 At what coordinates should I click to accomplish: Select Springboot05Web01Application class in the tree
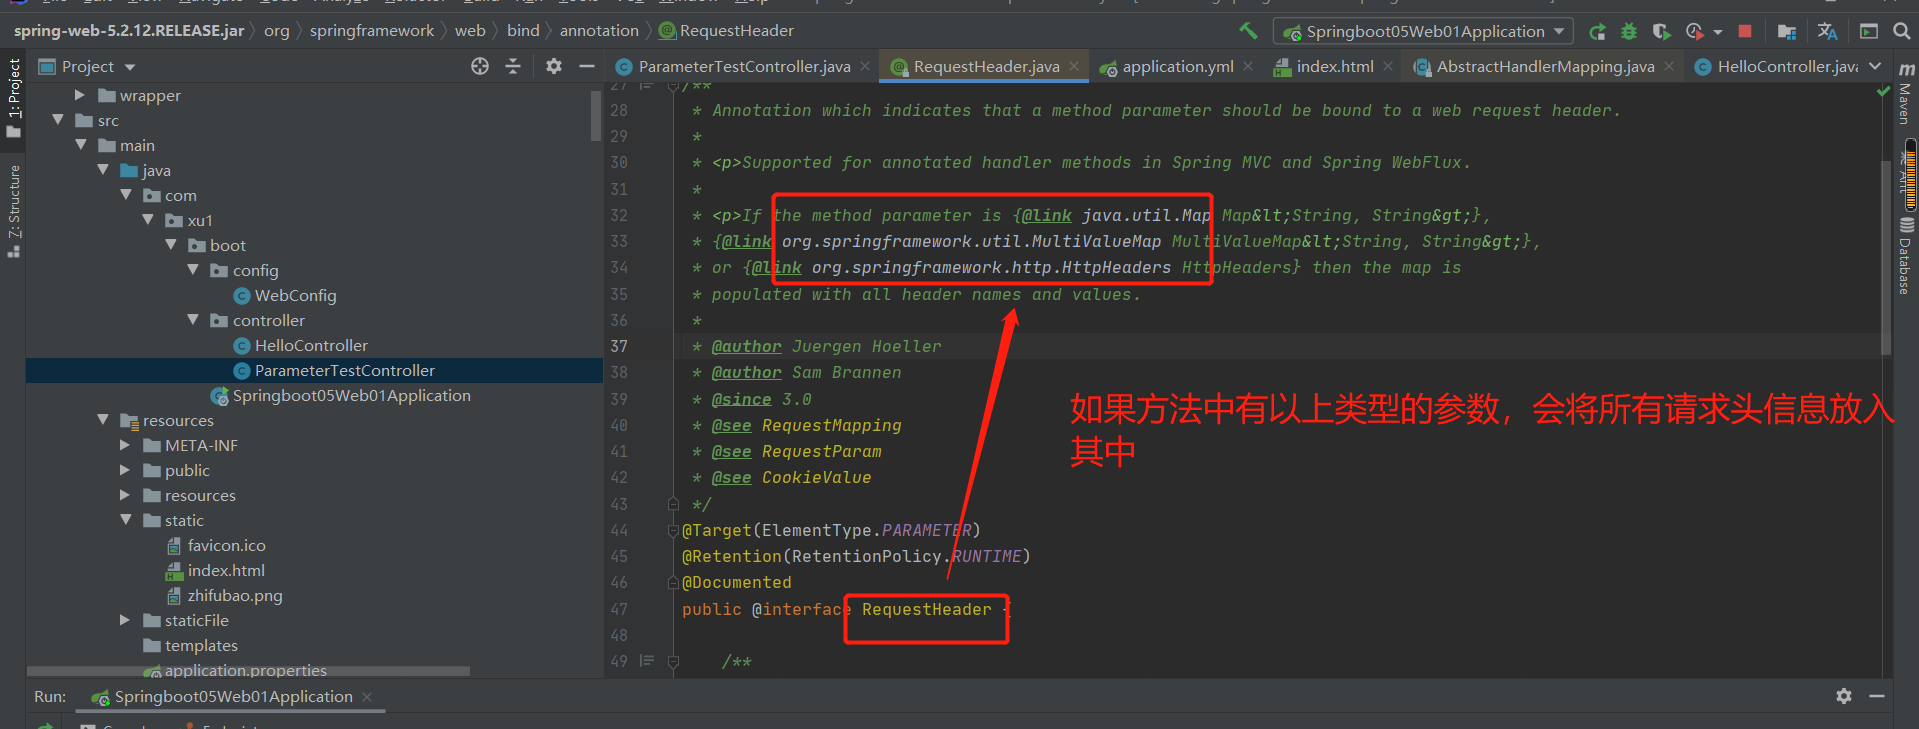click(x=351, y=395)
